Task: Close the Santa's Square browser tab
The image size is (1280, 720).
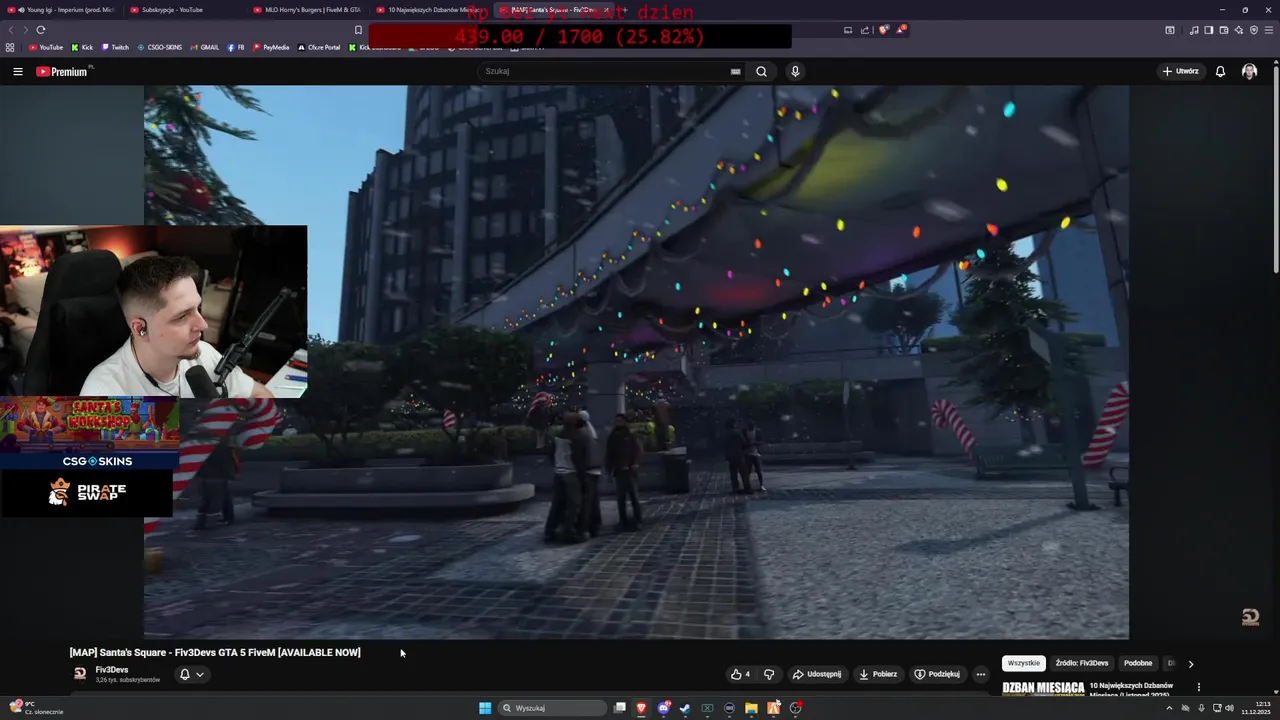Action: coord(606,9)
